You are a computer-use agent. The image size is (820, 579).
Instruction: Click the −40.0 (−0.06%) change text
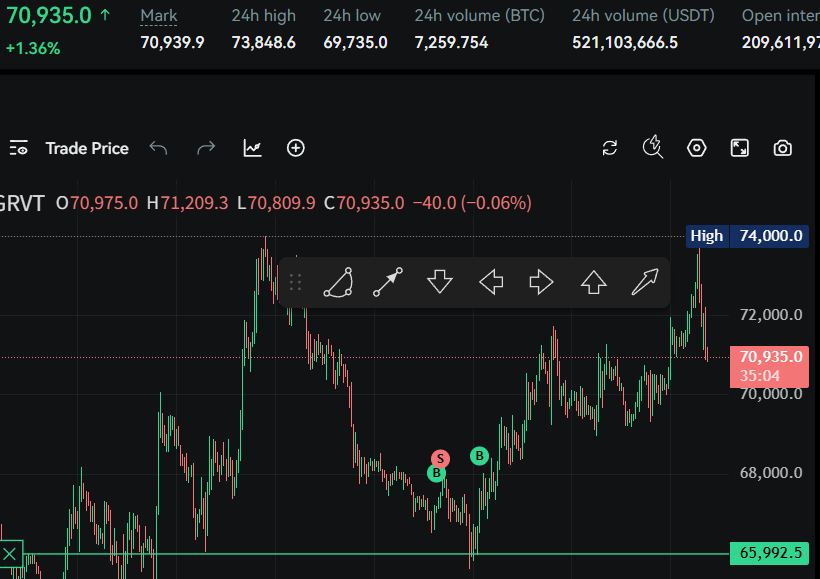point(472,203)
